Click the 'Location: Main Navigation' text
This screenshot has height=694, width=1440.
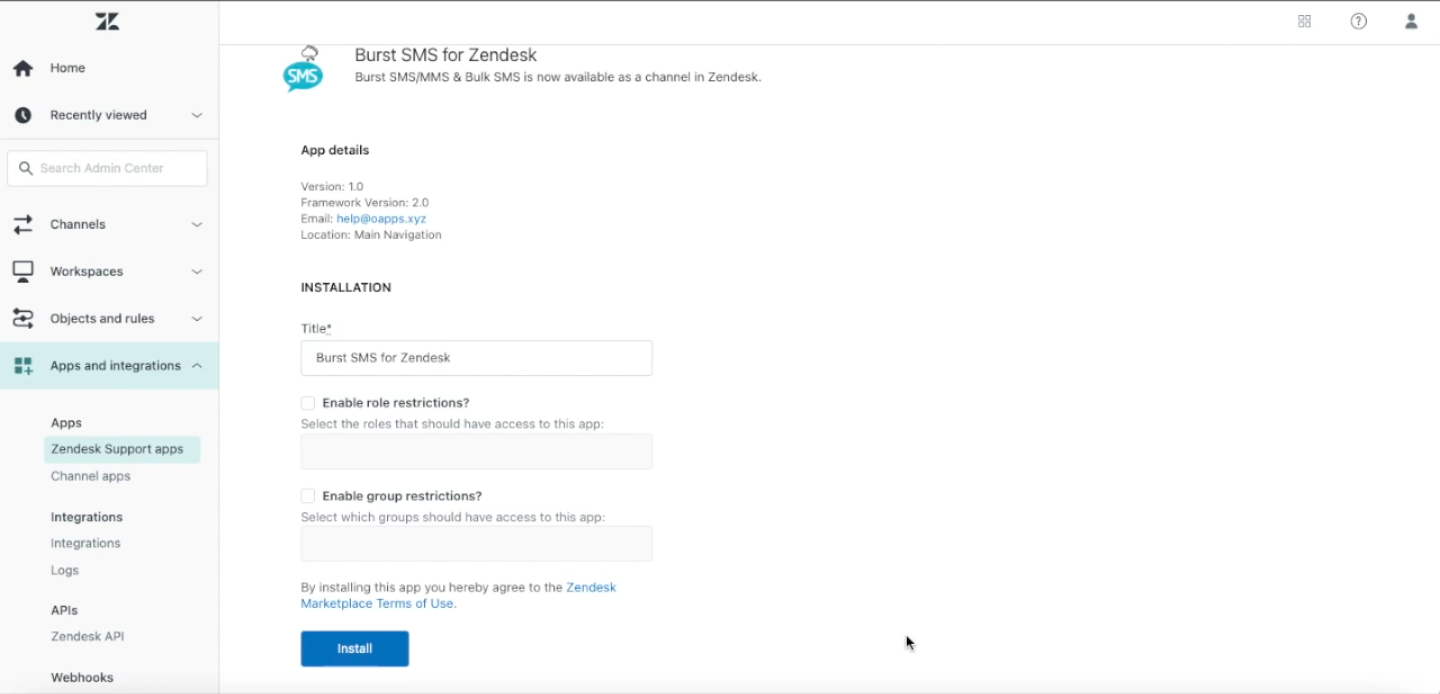(x=371, y=235)
